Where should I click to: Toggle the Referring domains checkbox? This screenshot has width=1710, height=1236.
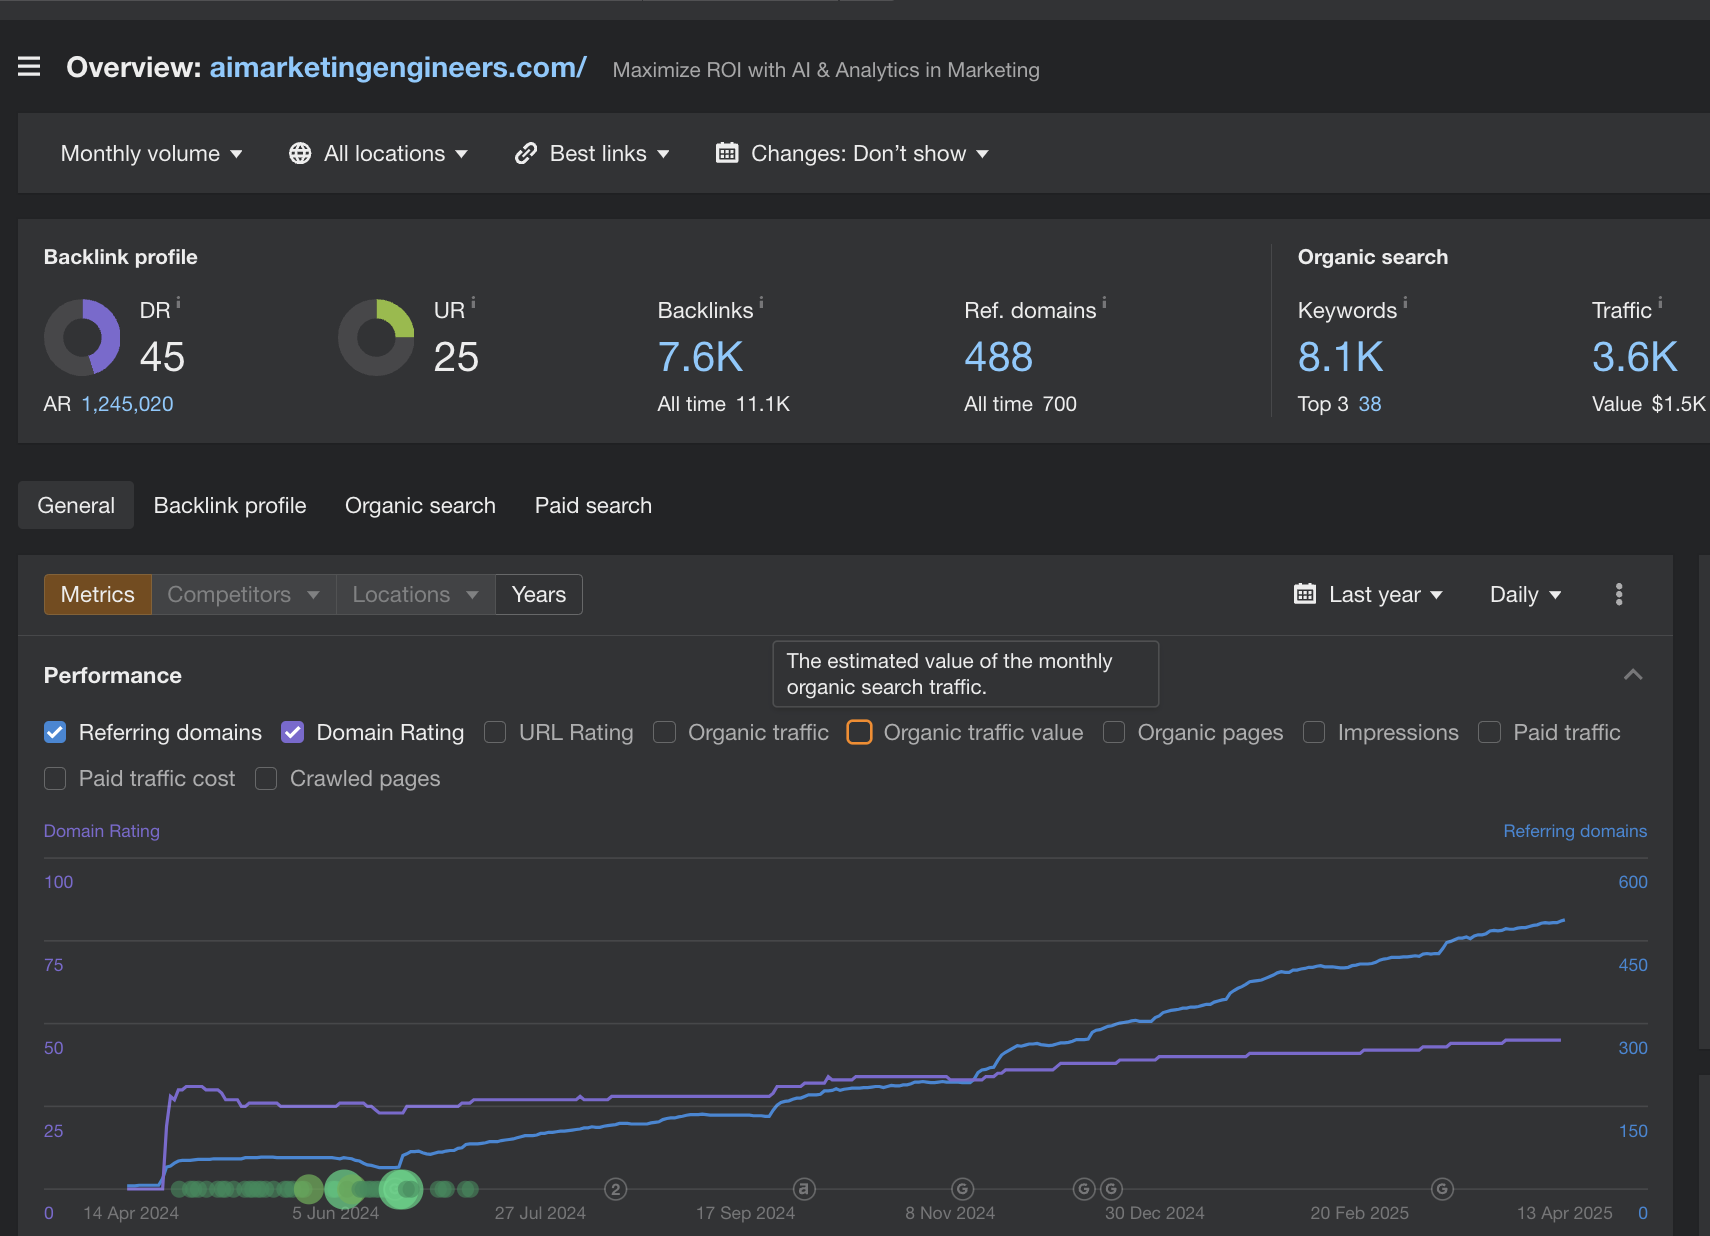55,732
